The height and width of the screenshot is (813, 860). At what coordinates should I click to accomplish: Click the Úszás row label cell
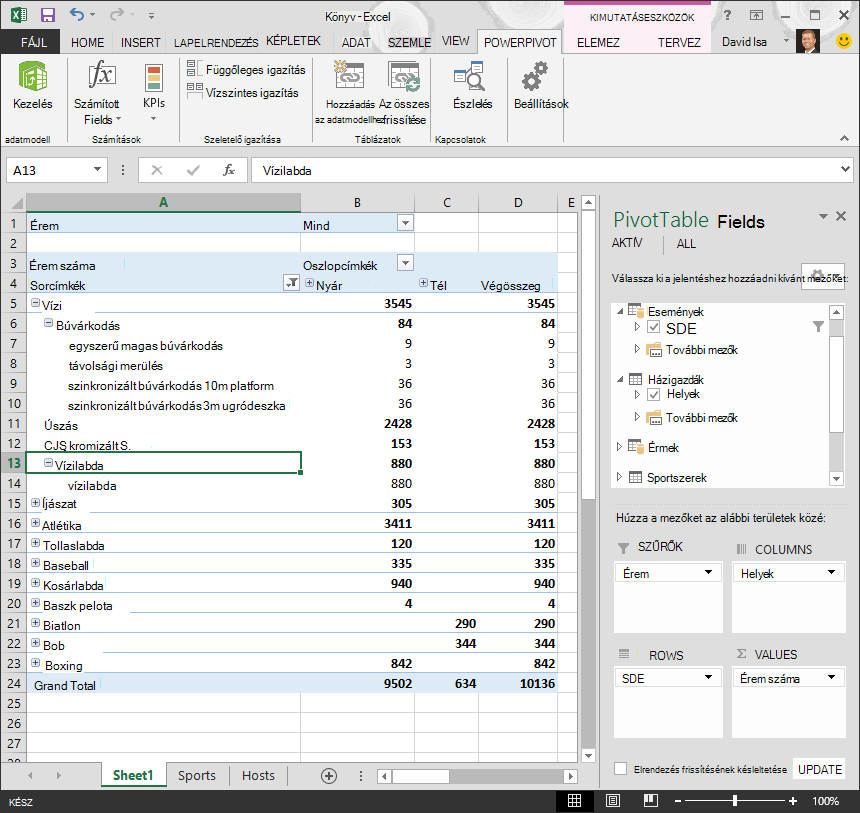coord(163,425)
